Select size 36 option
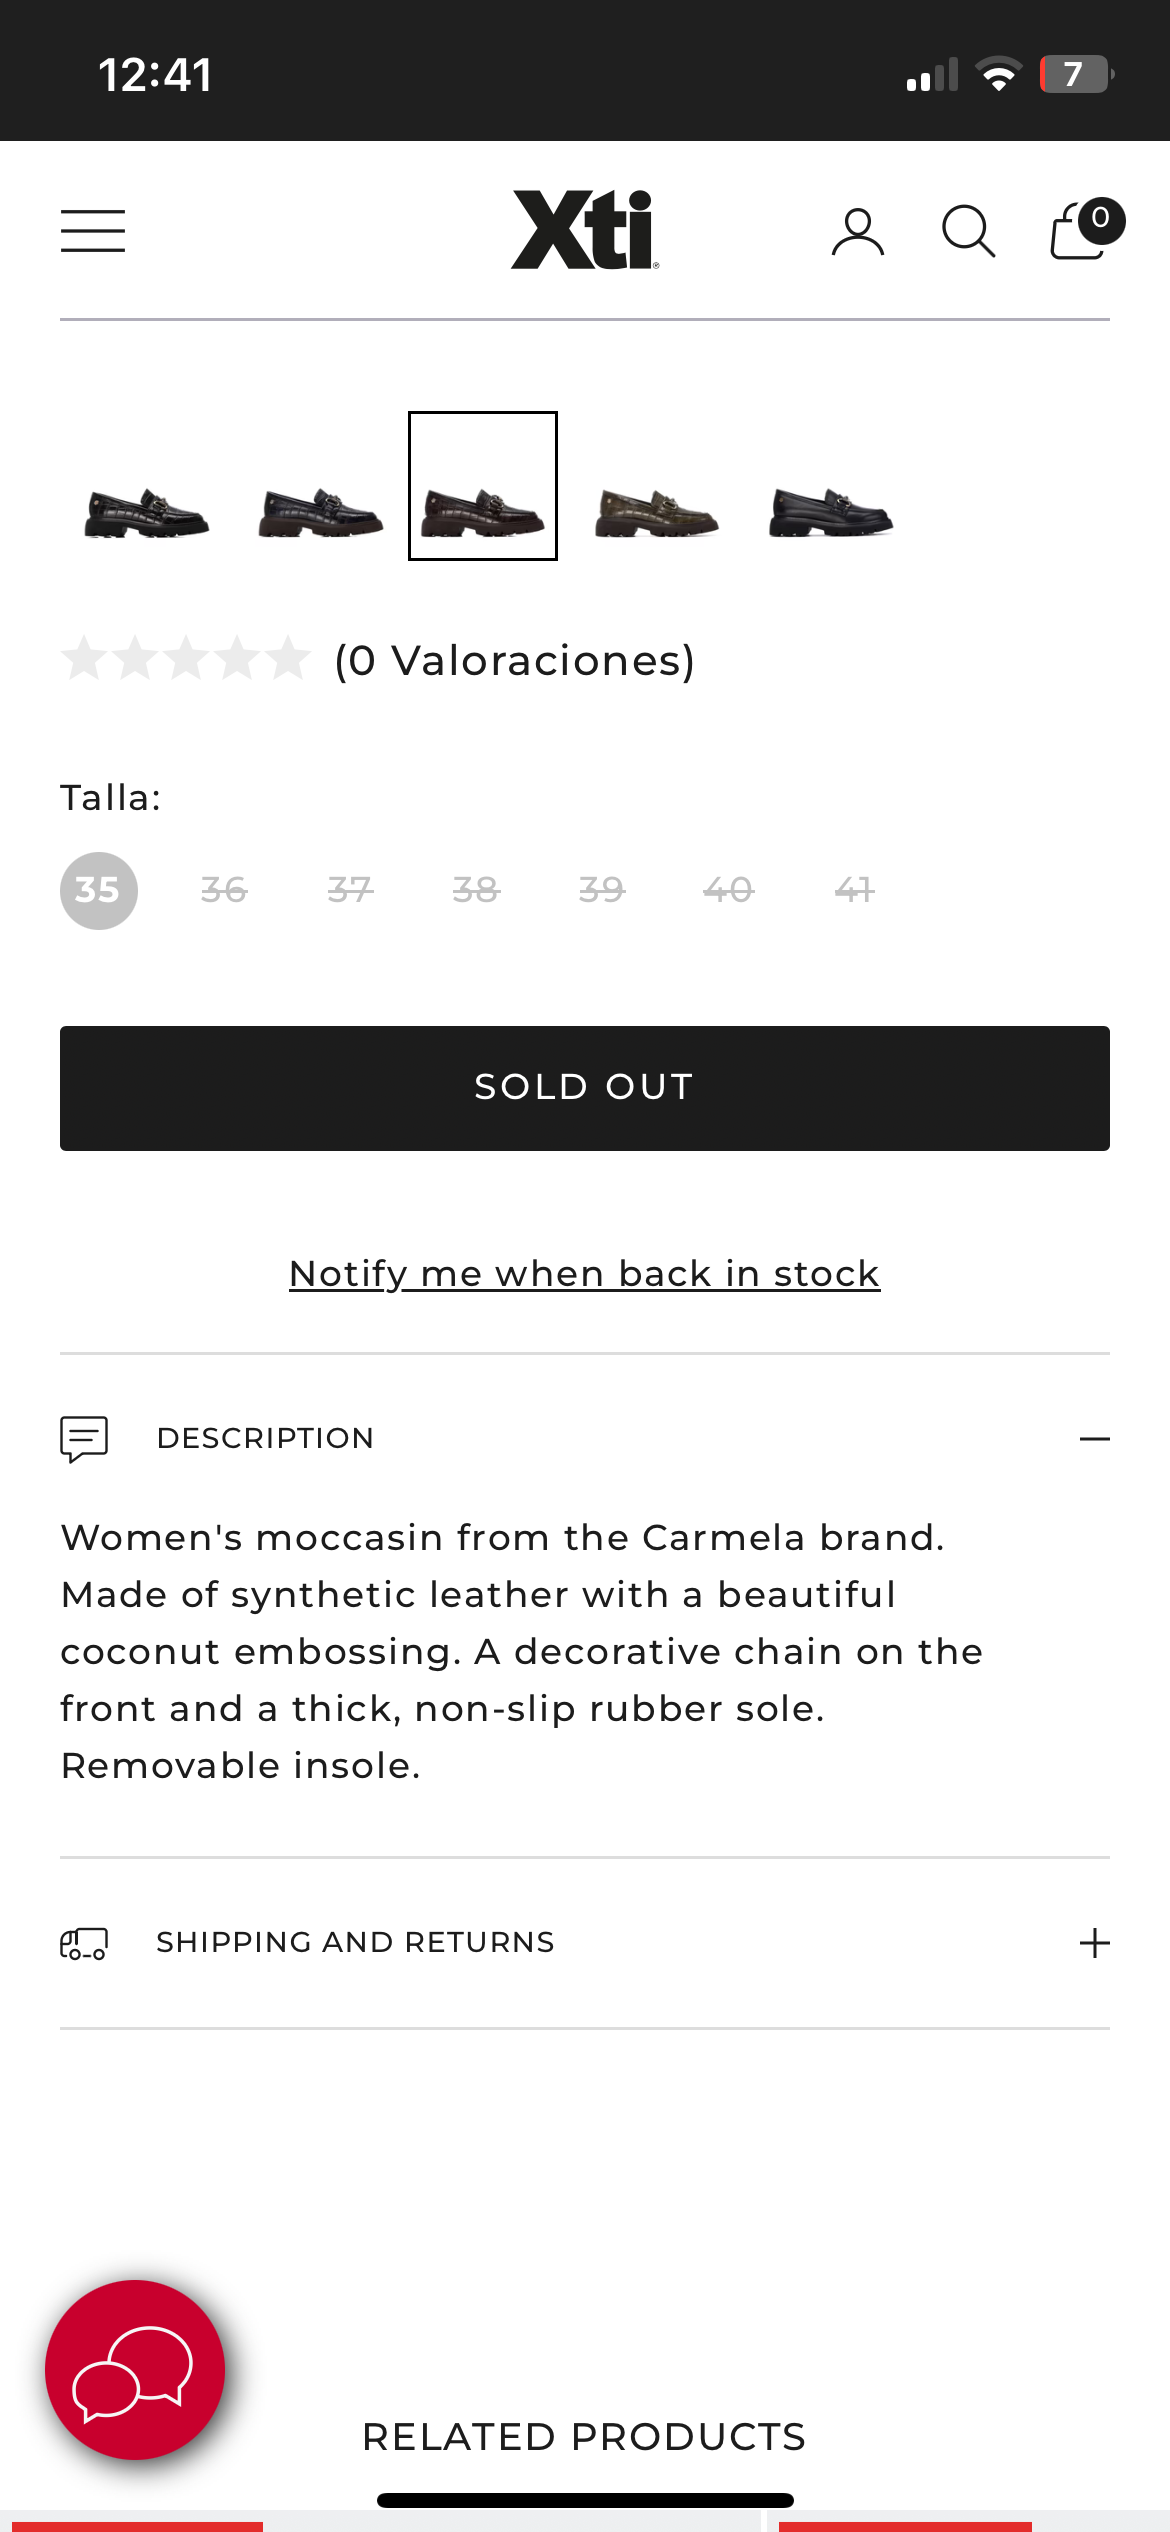The width and height of the screenshot is (1170, 2532). pos(224,890)
